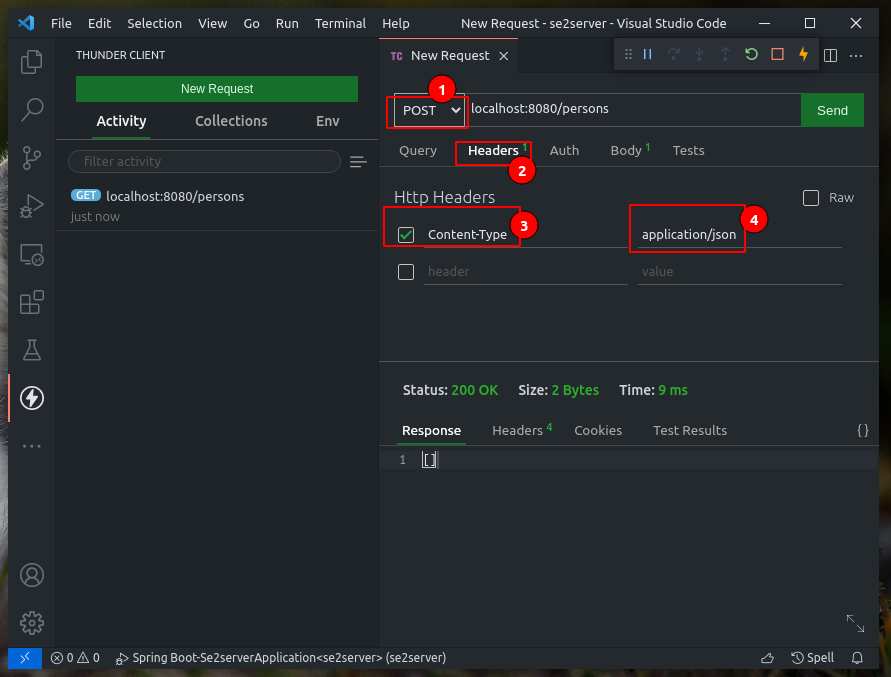Check the empty header row checkbox
This screenshot has height=677, width=891.
(406, 272)
